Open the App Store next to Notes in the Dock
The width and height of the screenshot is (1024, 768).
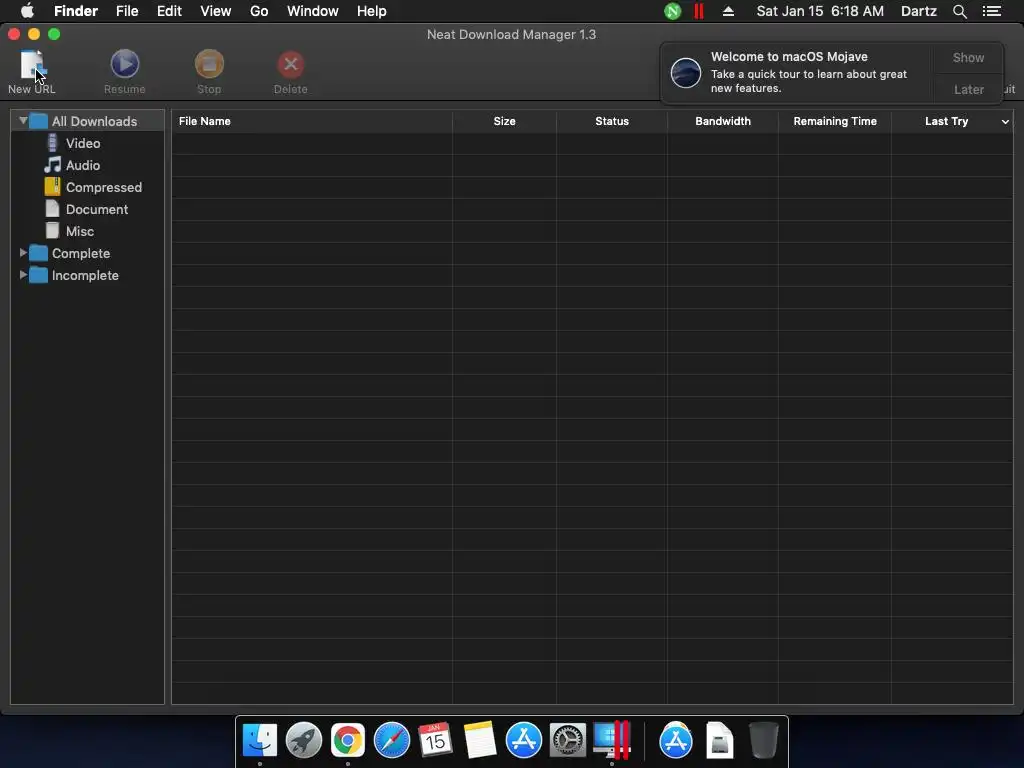click(x=524, y=741)
